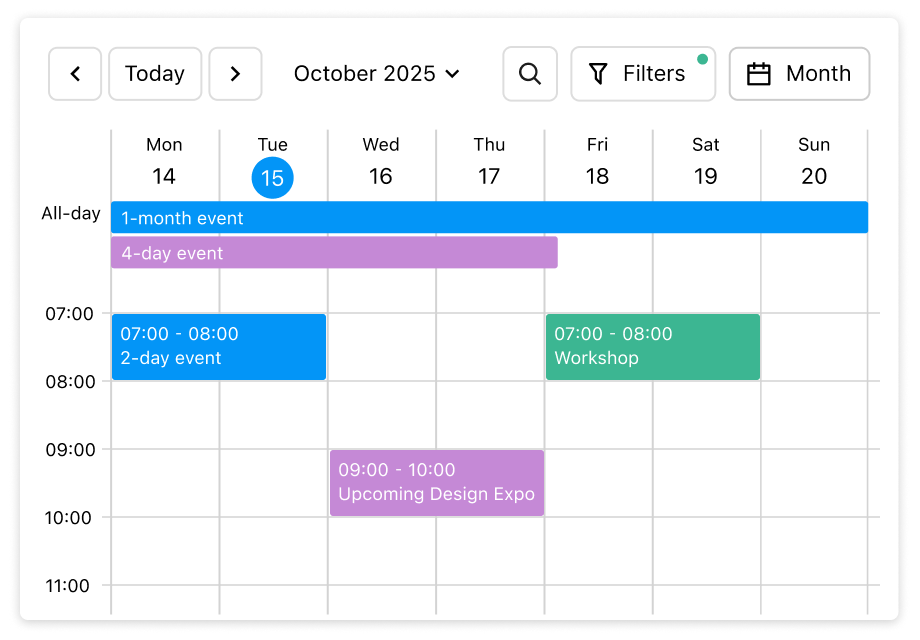
Task: Click the calendar icon in Month button
Action: 759,74
